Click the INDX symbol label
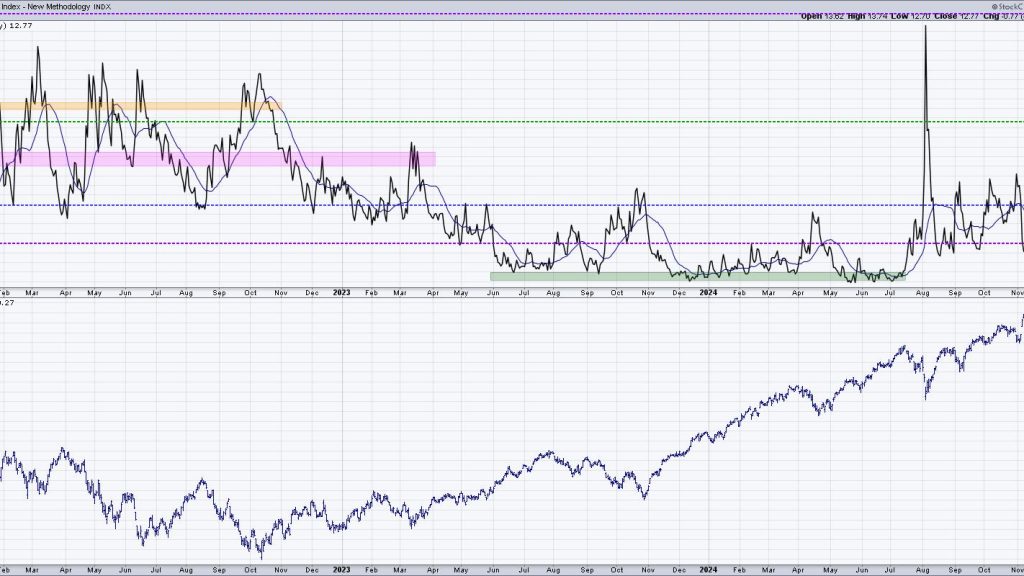The height and width of the screenshot is (576, 1024). click(x=100, y=6)
